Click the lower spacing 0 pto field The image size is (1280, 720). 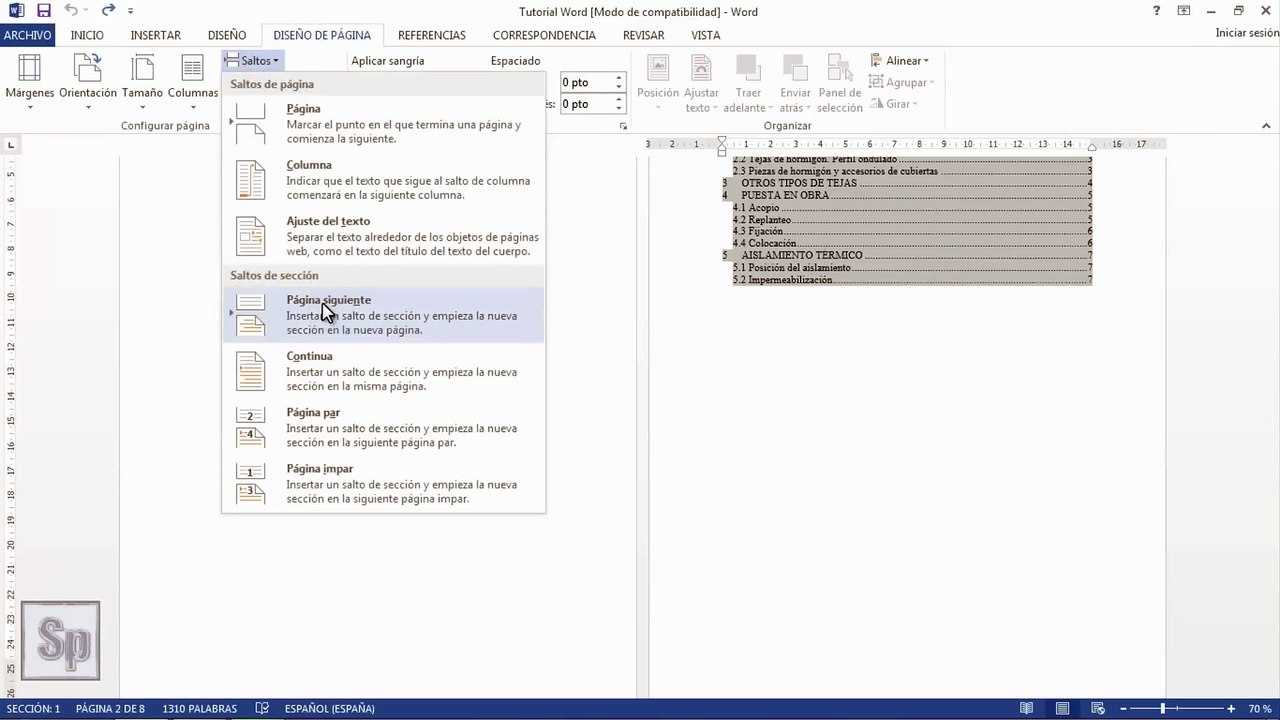585,104
